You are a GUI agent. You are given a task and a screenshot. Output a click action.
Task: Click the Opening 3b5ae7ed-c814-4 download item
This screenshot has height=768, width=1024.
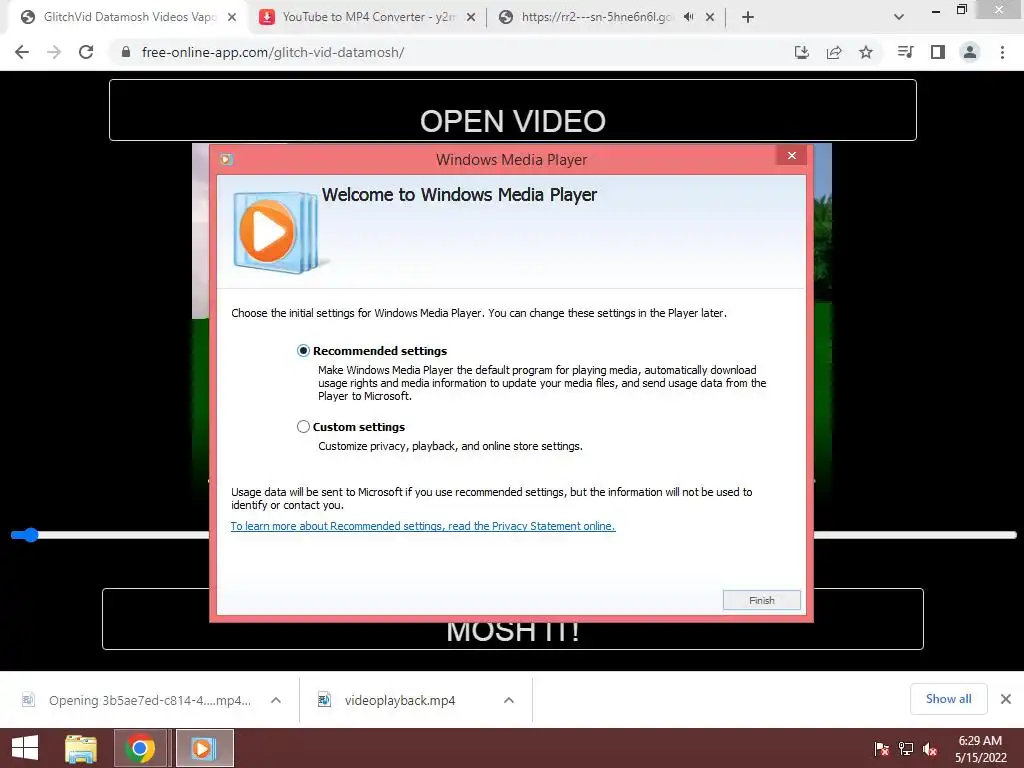(x=150, y=700)
